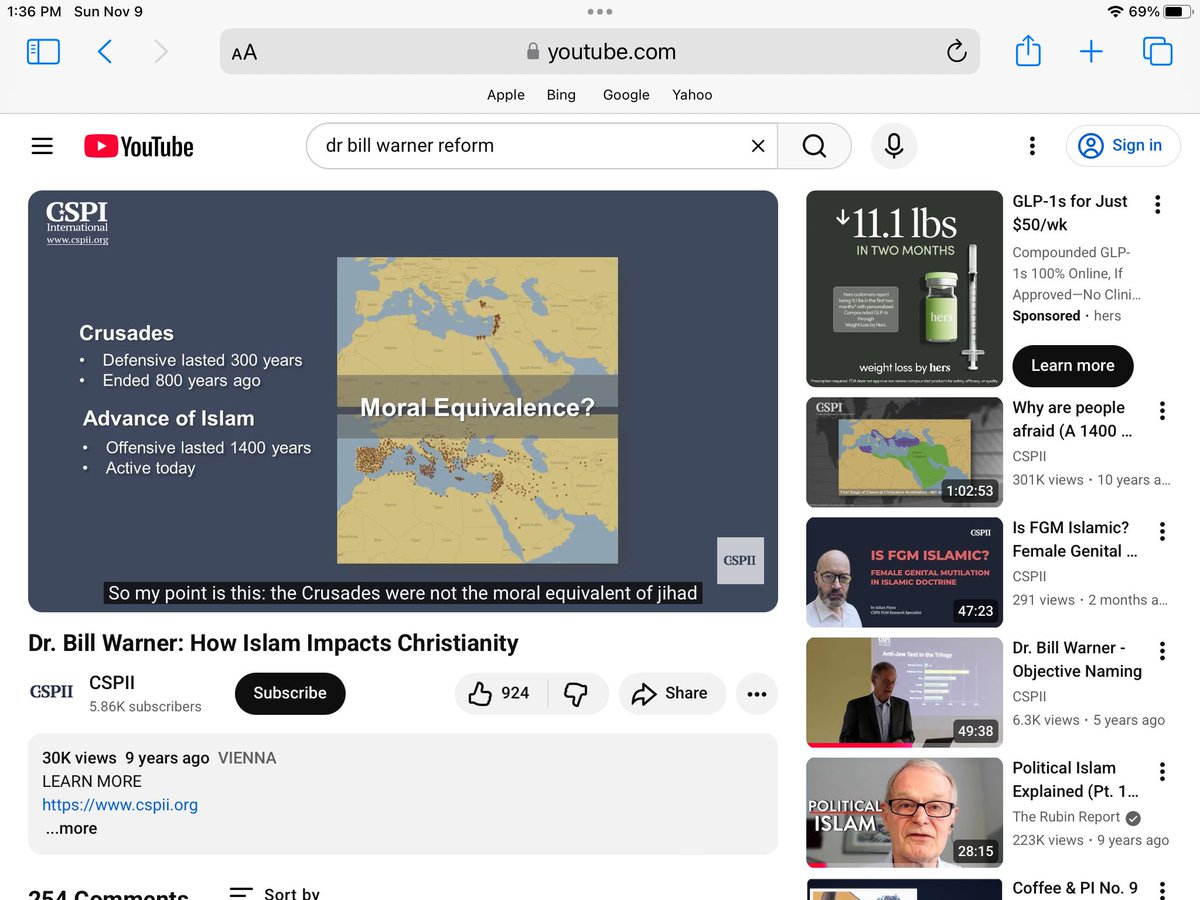1200x900 pixels.
Task: Share the Bill Warner video
Action: click(x=673, y=693)
